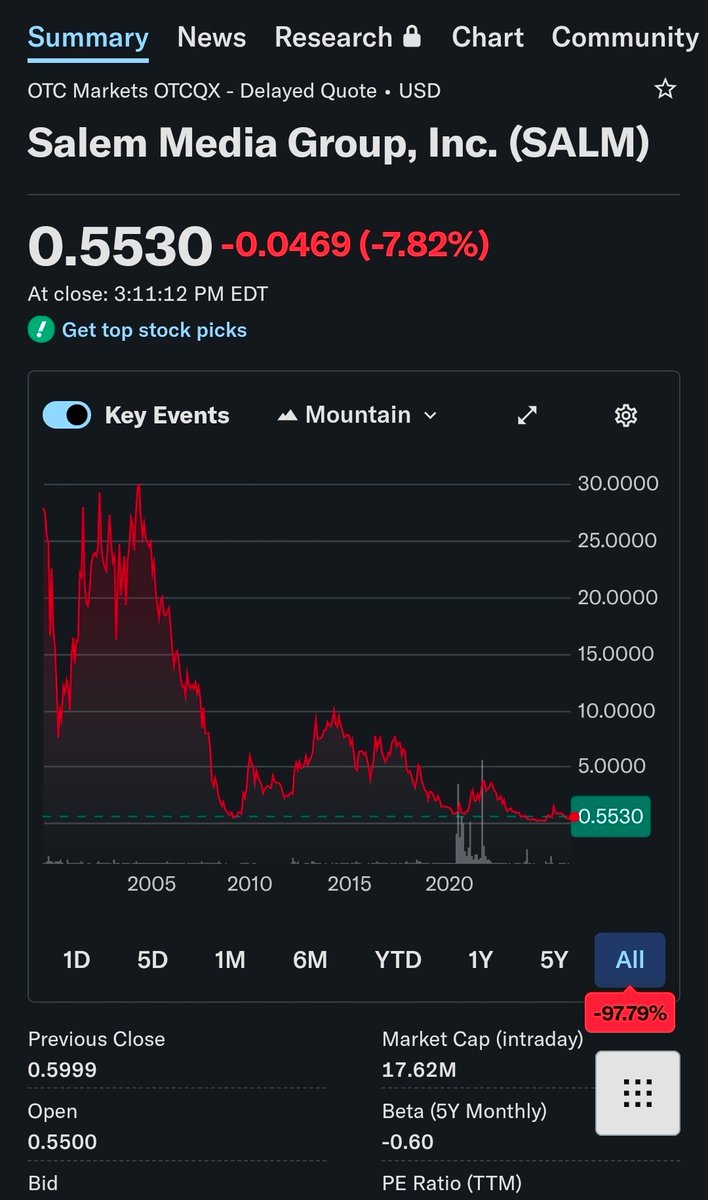Click the 0.5530 headline price
Screen dimensions: 708x1200
(x=120, y=246)
